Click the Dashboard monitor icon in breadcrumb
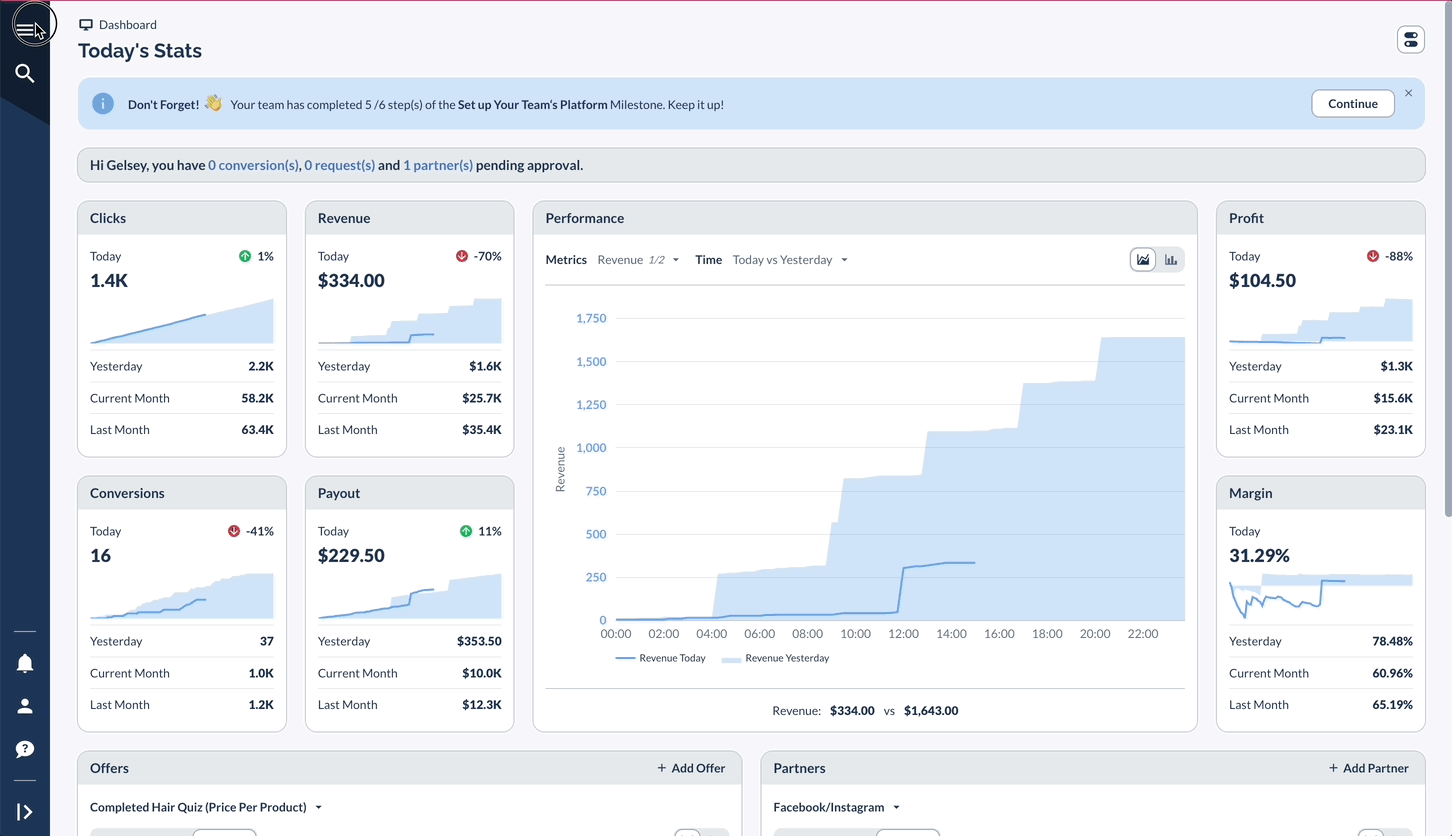The height and width of the screenshot is (836, 1452). [x=86, y=25]
